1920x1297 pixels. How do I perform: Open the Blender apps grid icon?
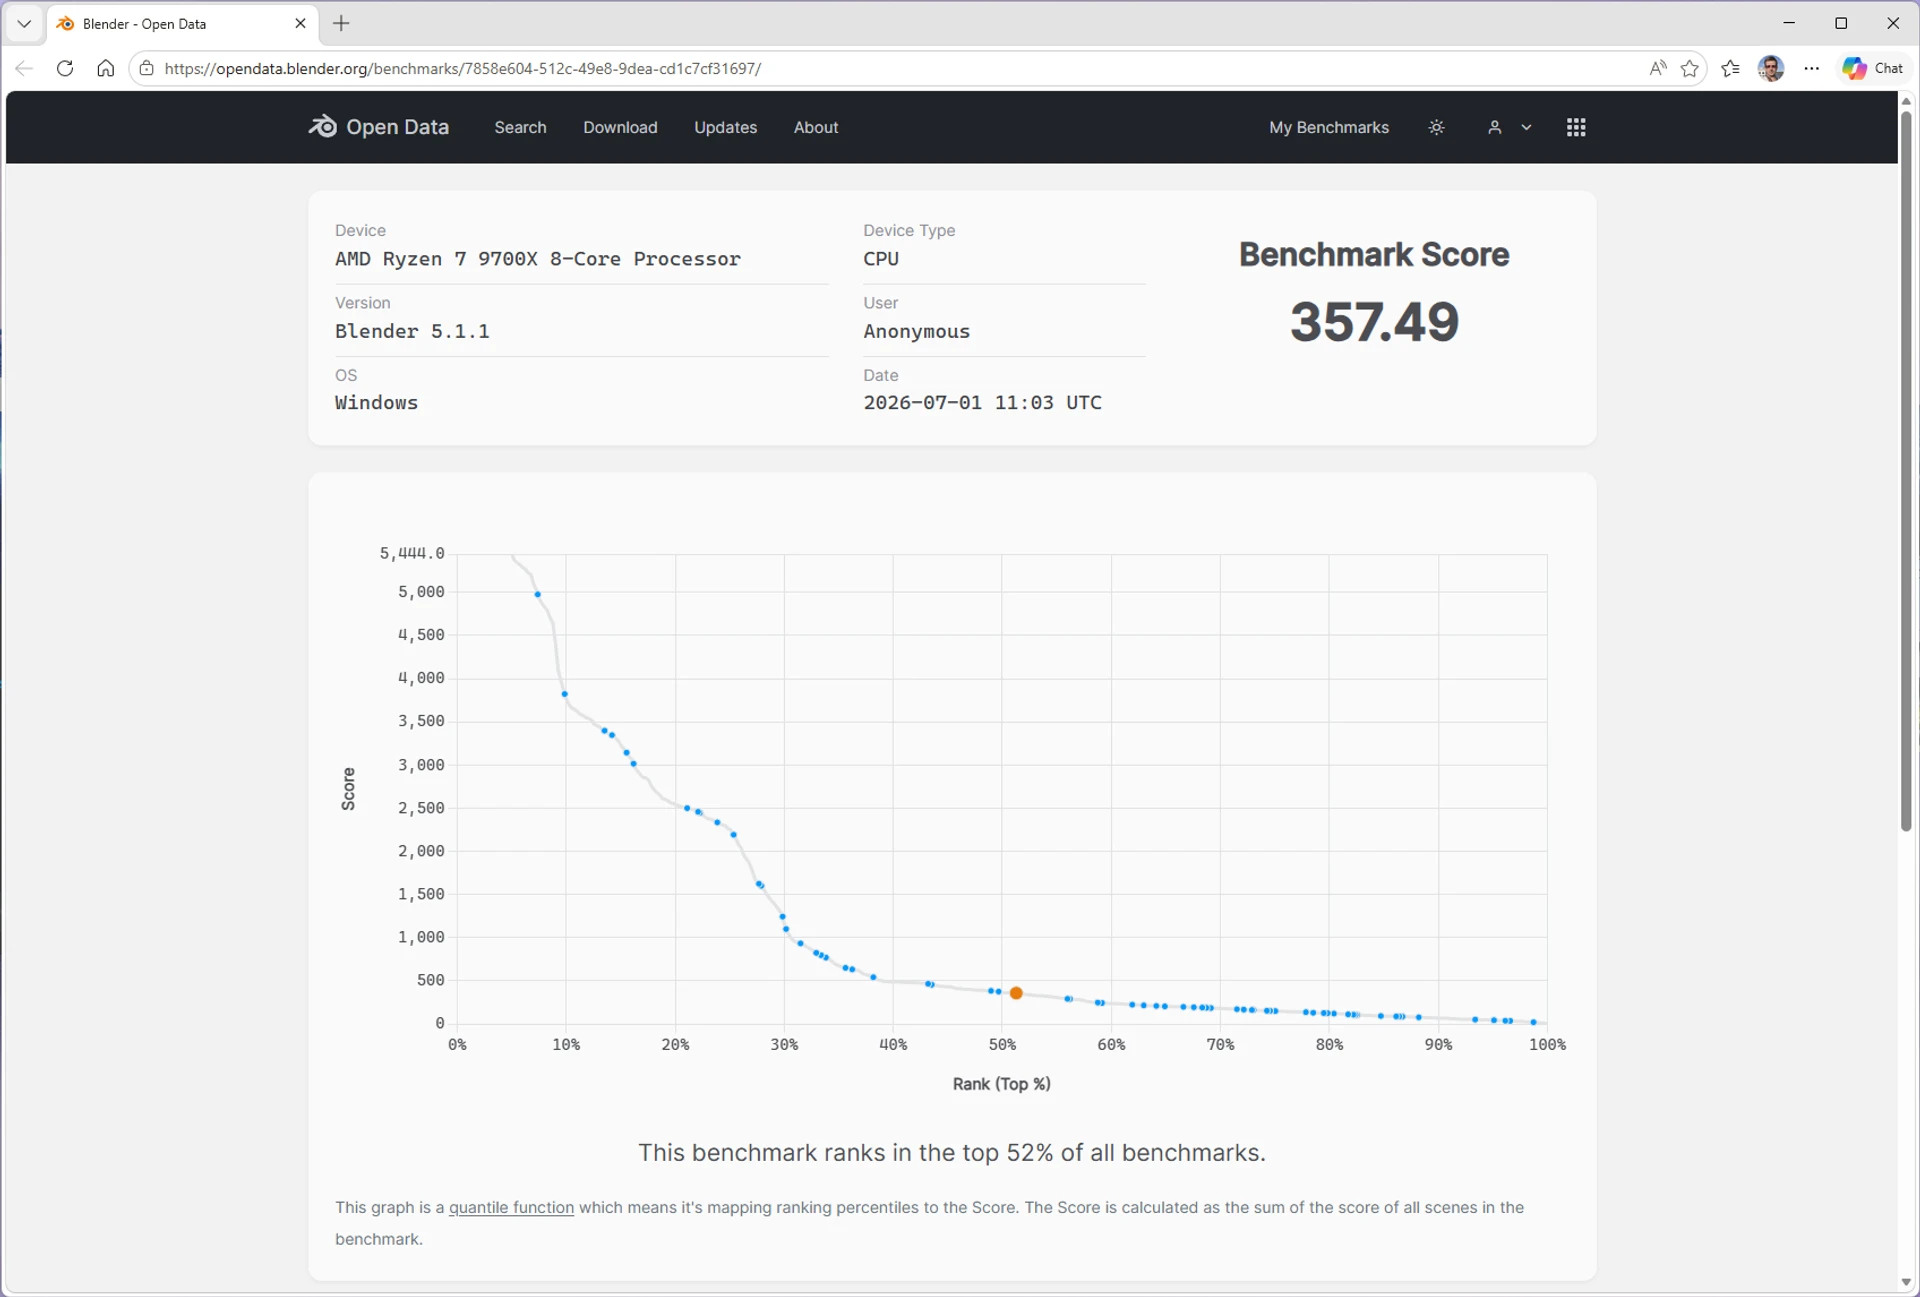1576,127
